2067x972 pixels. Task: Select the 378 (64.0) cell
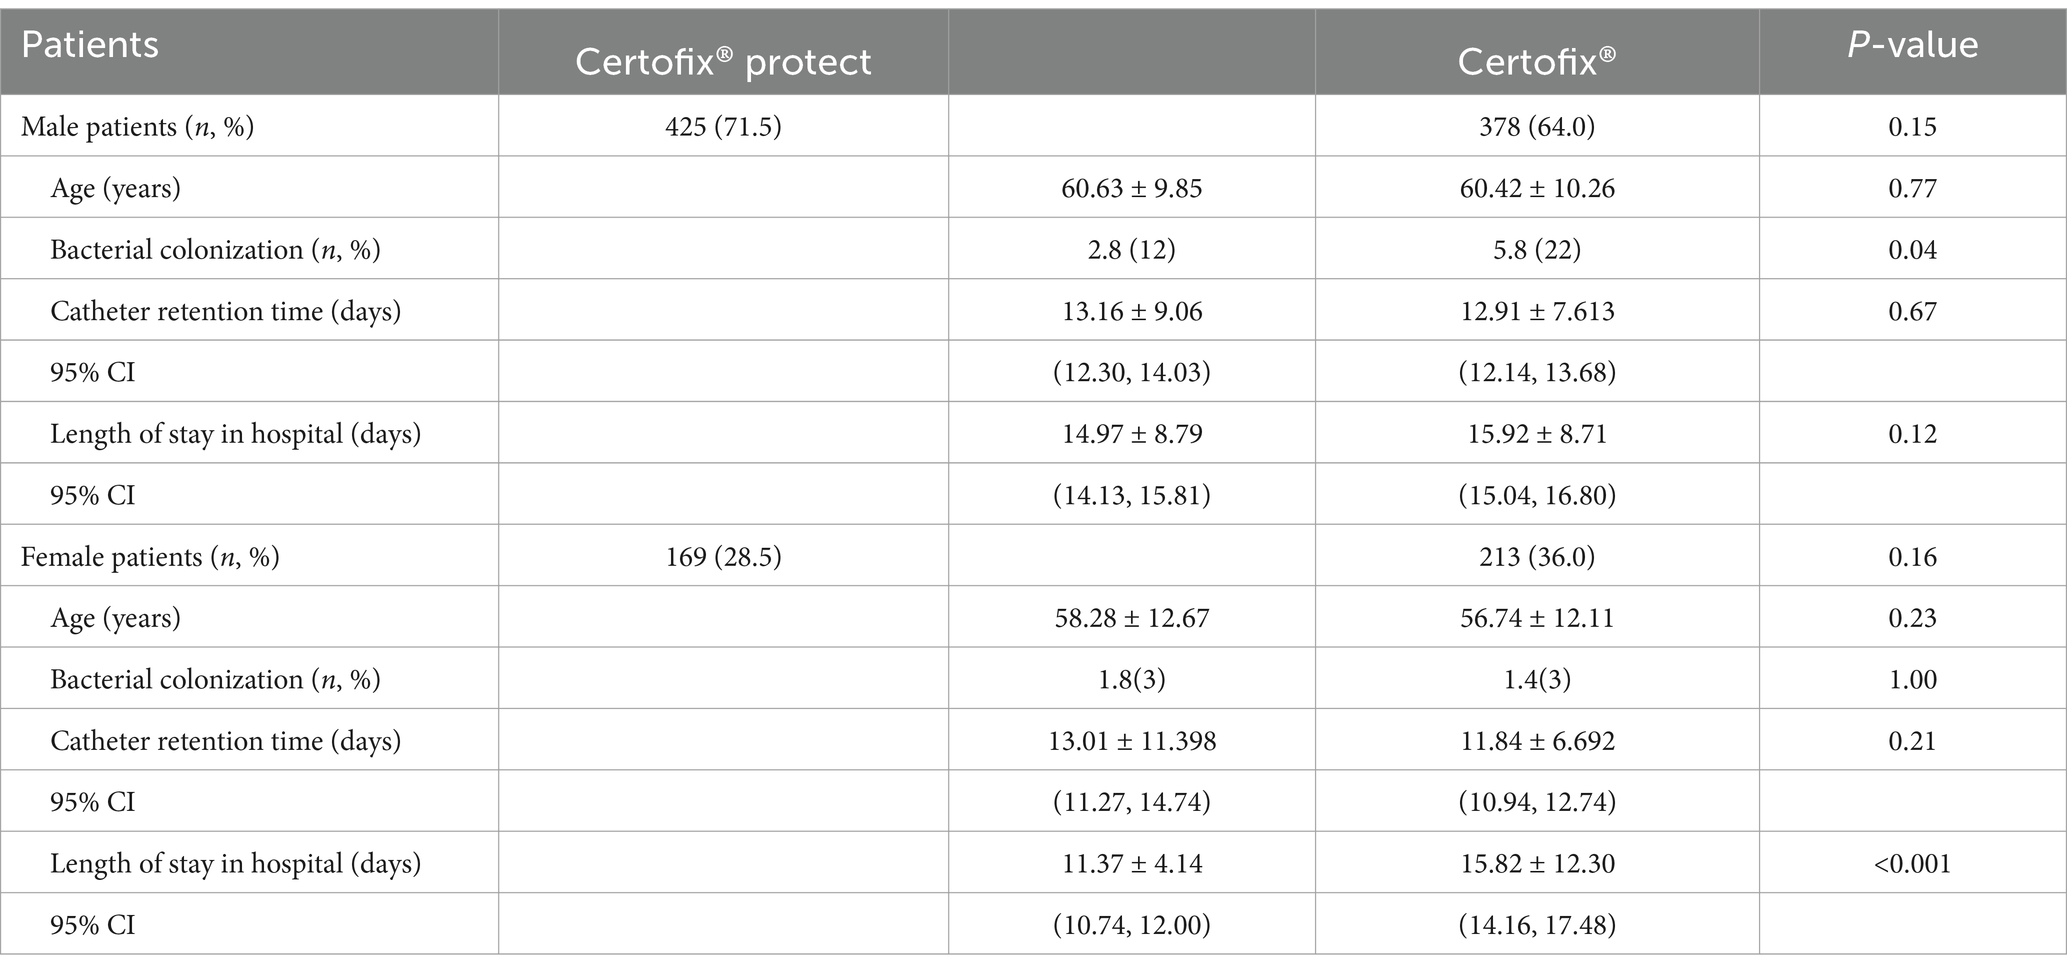1537,127
